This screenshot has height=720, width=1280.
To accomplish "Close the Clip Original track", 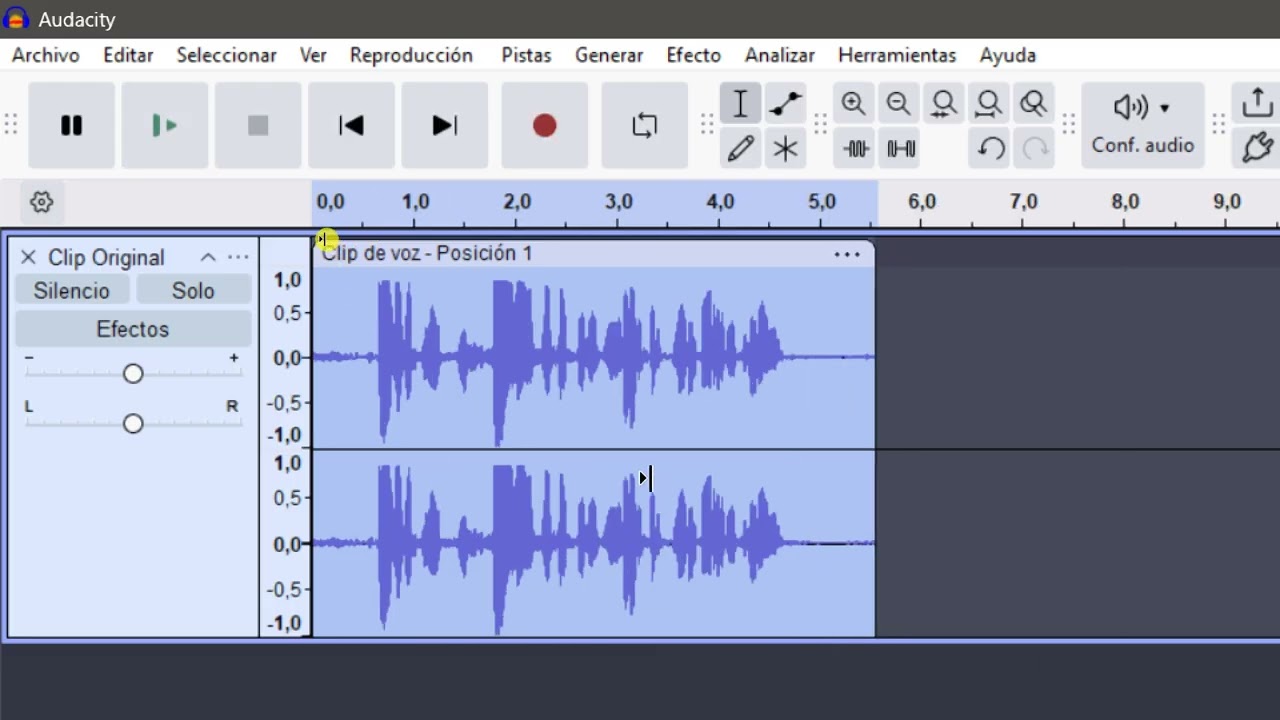I will pyautogui.click(x=28, y=257).
